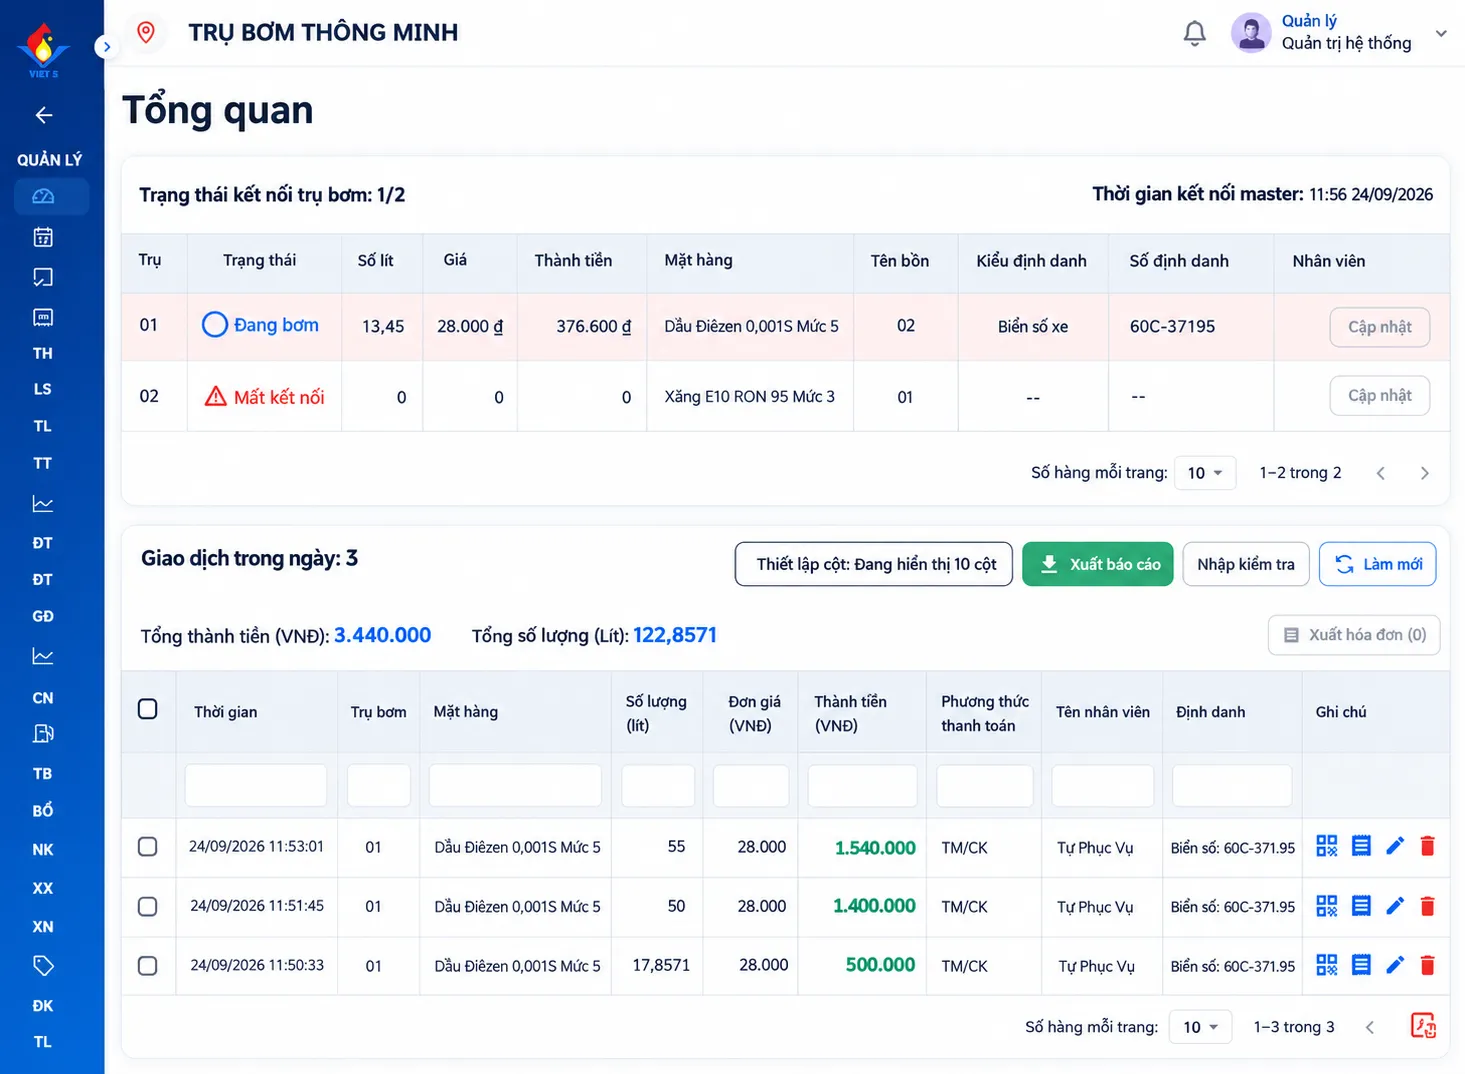Screen dimensions: 1465x1074
Task: Select the 24/09/2026 11:53:01 transaction checkbox
Action: [x=148, y=847]
